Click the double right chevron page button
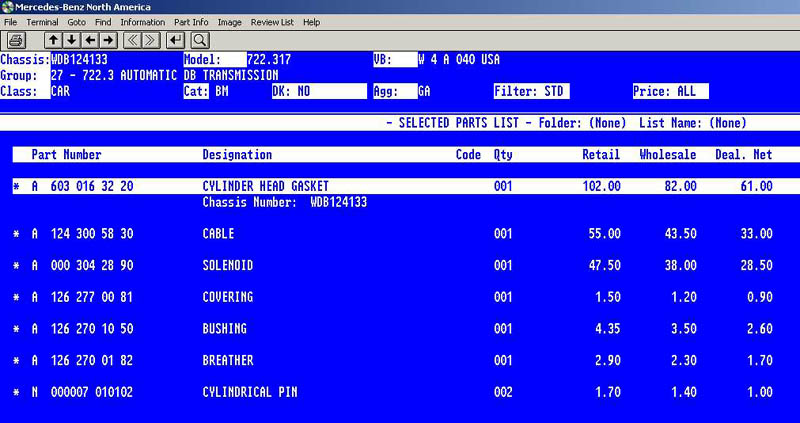 click(151, 40)
